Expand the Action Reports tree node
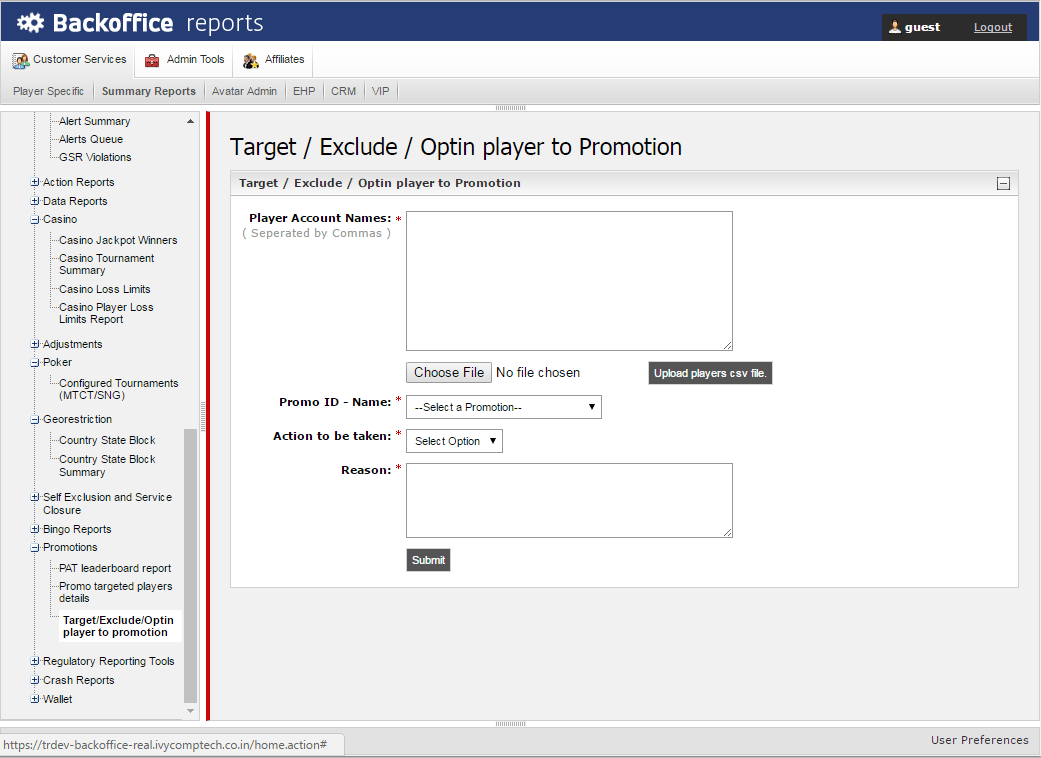Image resolution: width=1041 pixels, height=758 pixels. (35, 183)
